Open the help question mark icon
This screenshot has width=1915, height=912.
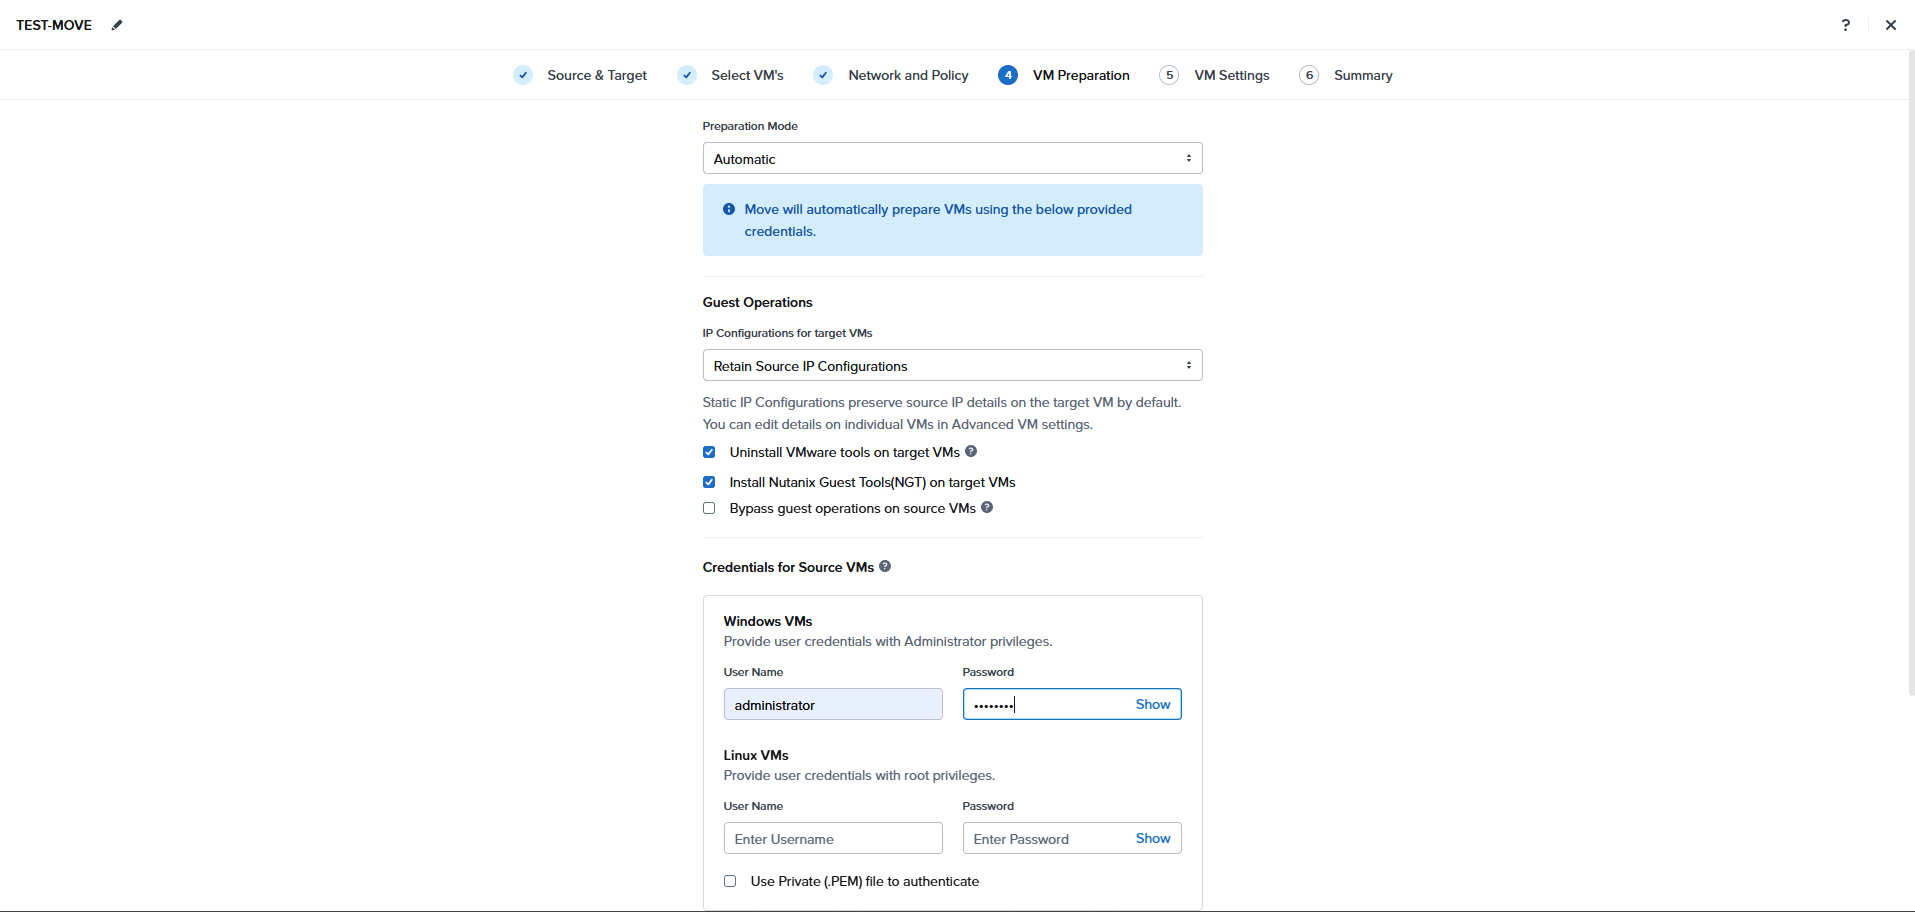pos(1846,25)
